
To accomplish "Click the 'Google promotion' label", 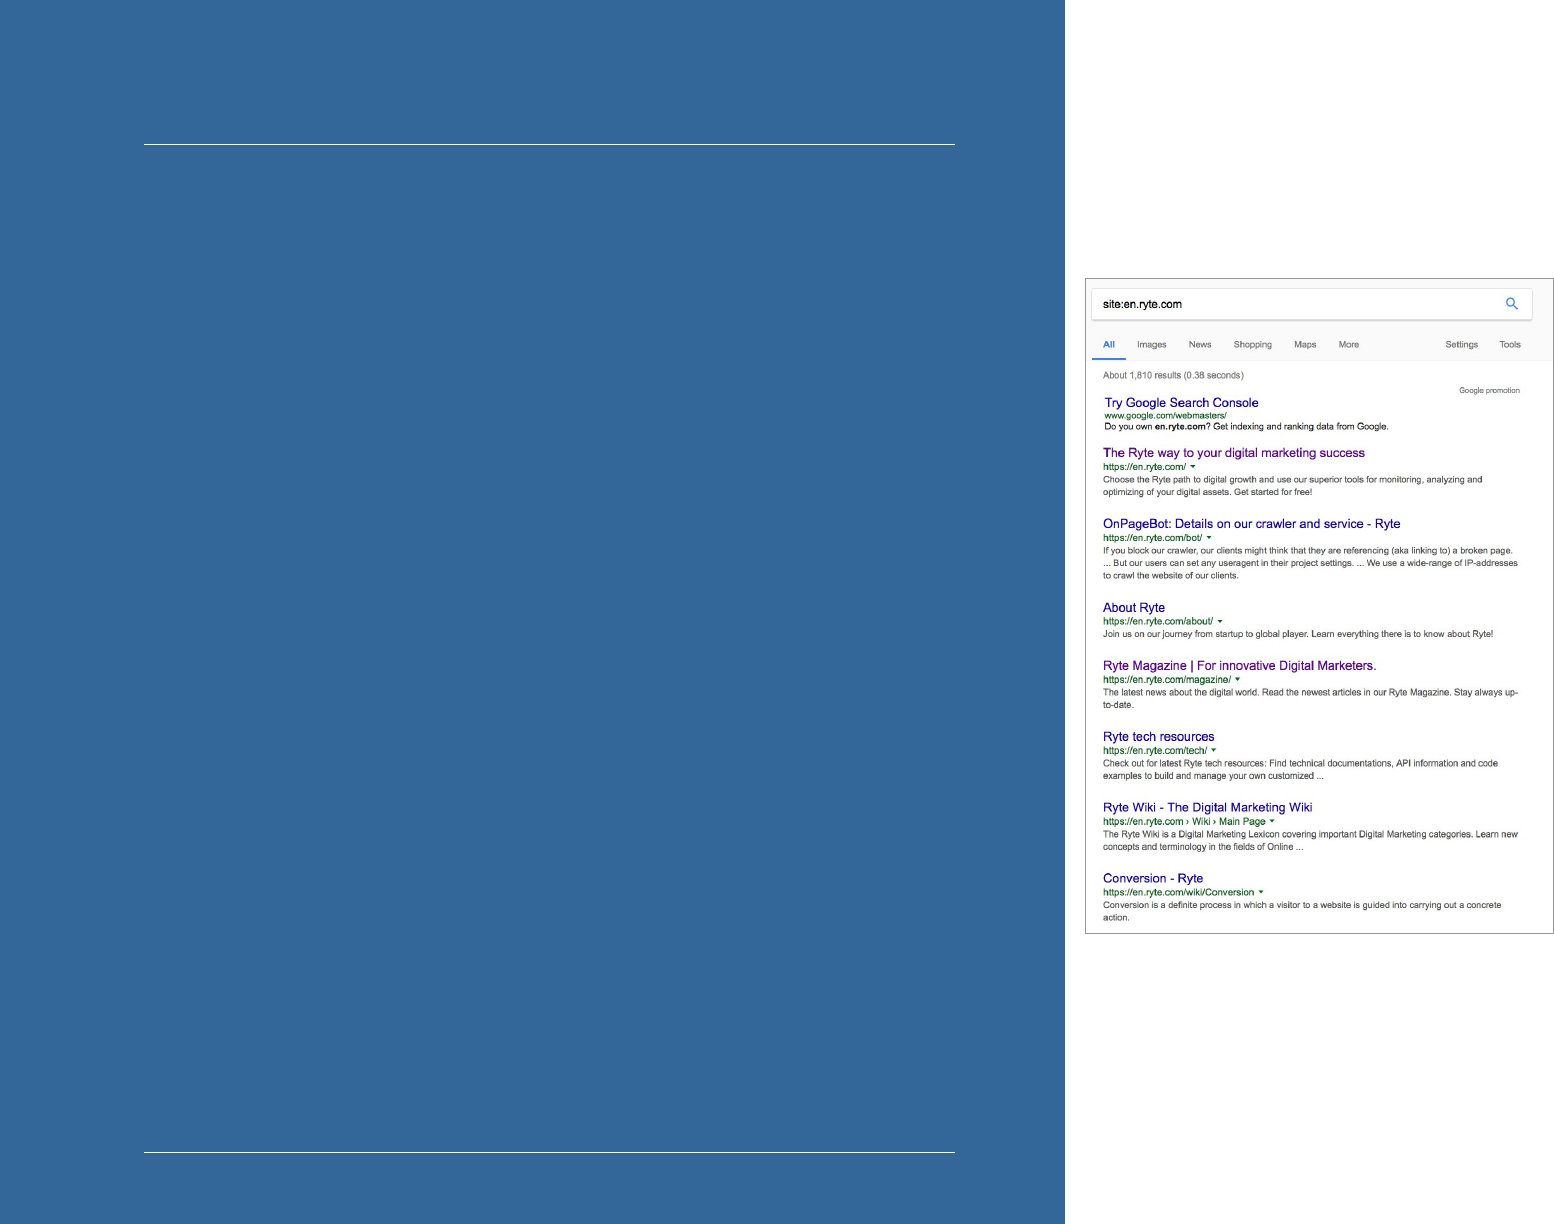I will (x=1489, y=391).
